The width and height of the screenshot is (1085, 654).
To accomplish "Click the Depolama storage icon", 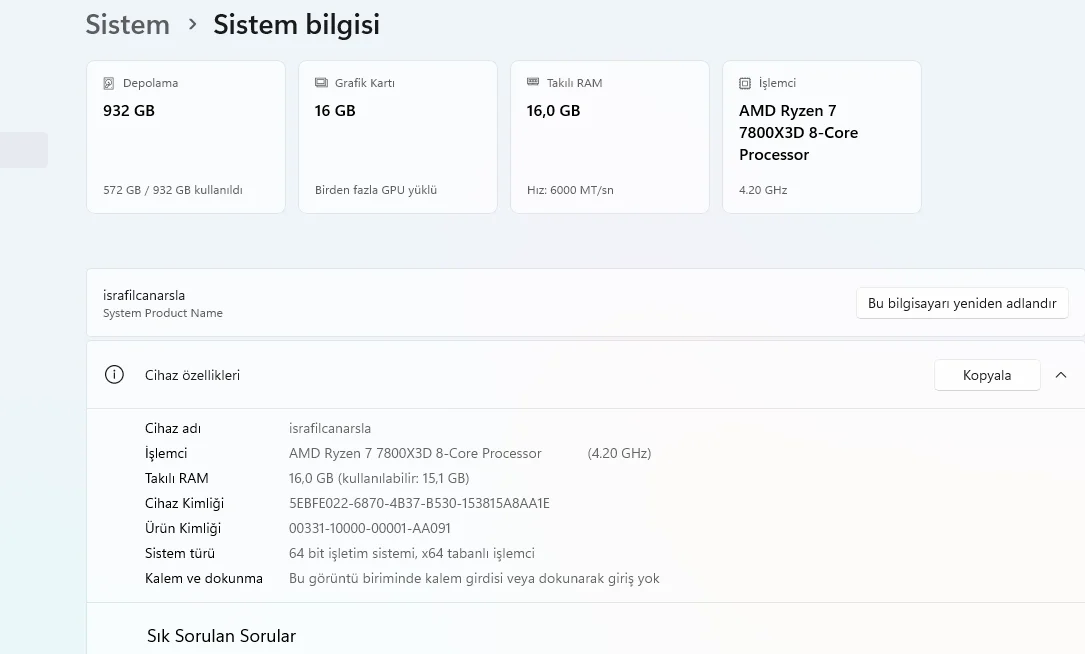I will click(x=109, y=83).
